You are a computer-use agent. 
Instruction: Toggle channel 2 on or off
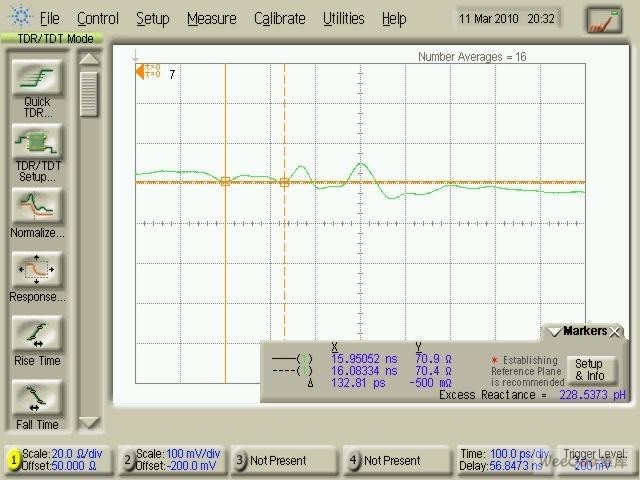coord(128,460)
